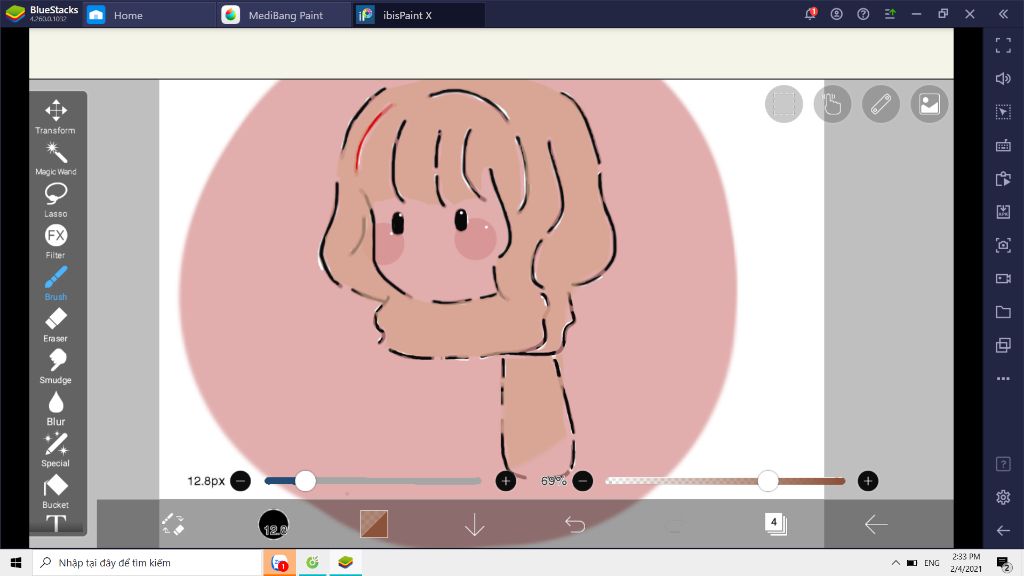Open BlueStacks volume control
Viewport: 1024px width, 576px height.
pos(1003,78)
